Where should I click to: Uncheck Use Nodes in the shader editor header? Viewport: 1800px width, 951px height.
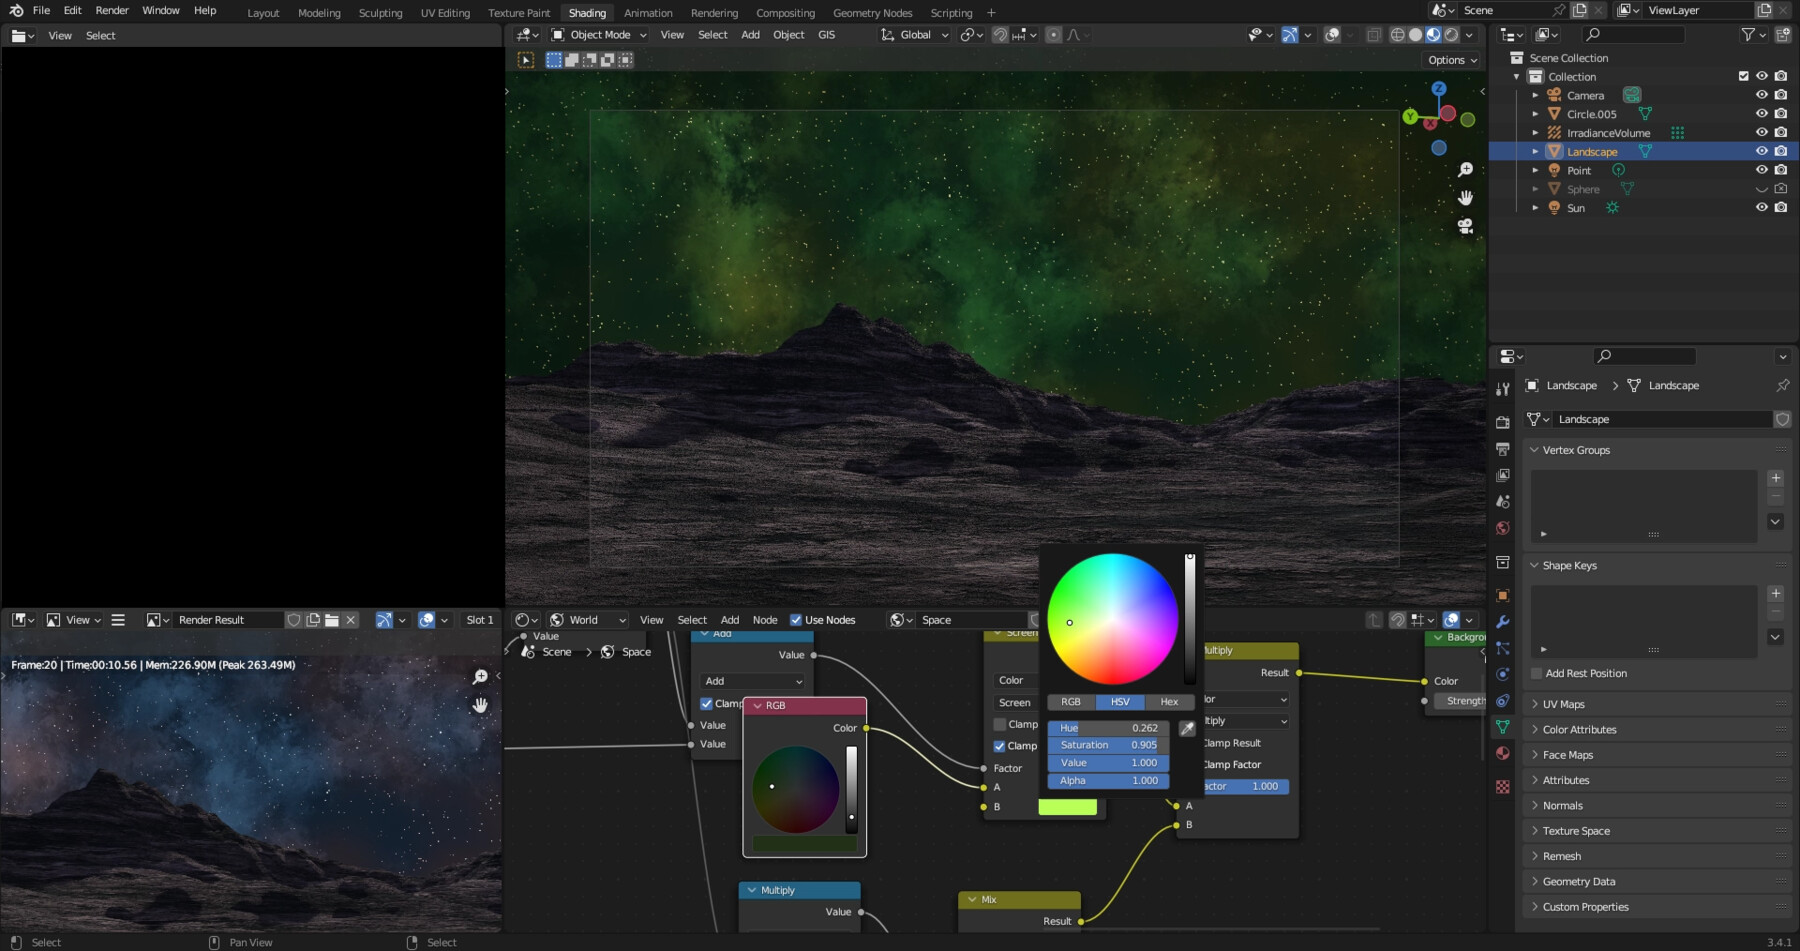(x=796, y=619)
